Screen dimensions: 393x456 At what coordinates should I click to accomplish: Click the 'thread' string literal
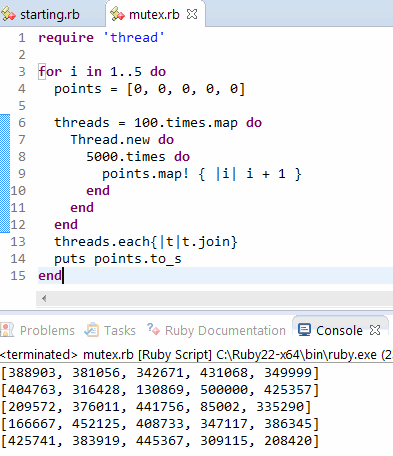click(134, 37)
